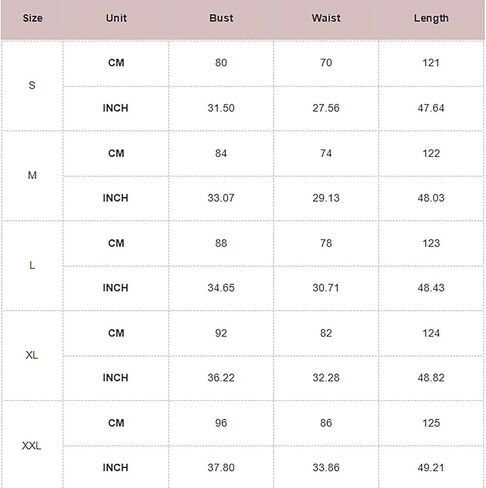
Task: Select the length value 48.43
Action: click(431, 288)
